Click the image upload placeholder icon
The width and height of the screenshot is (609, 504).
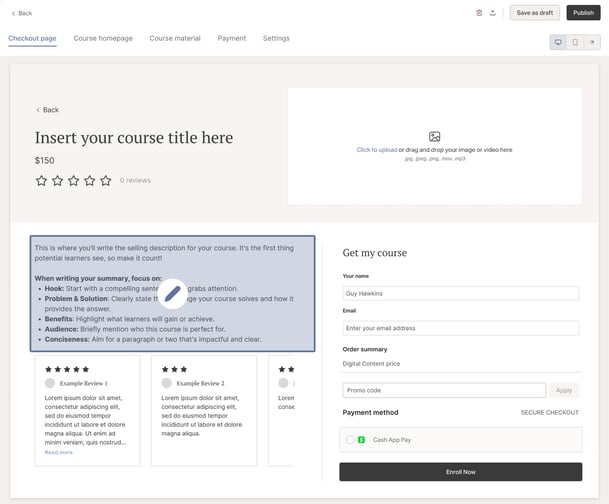coord(435,137)
